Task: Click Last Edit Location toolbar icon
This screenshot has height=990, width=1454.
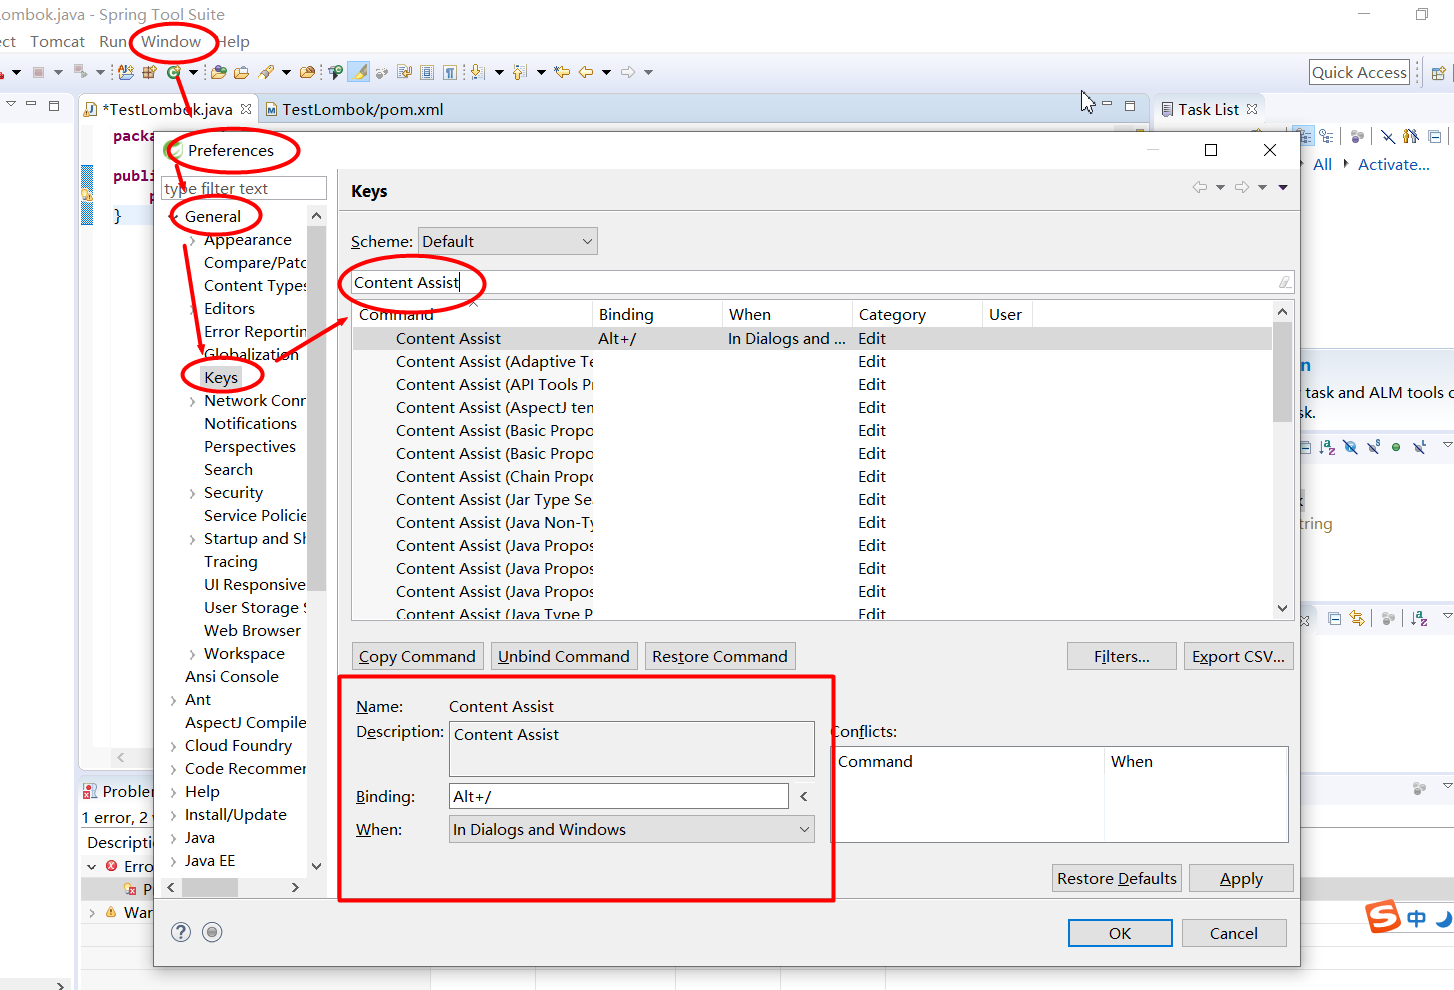Action: pos(562,72)
